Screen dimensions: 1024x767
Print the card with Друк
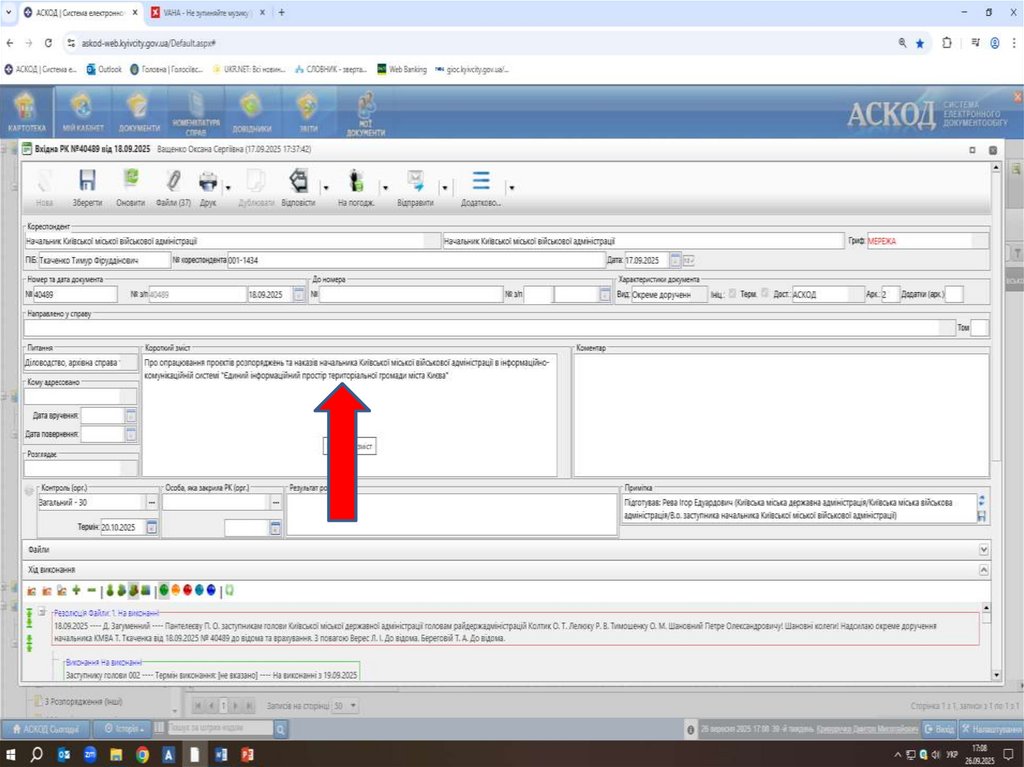point(208,188)
